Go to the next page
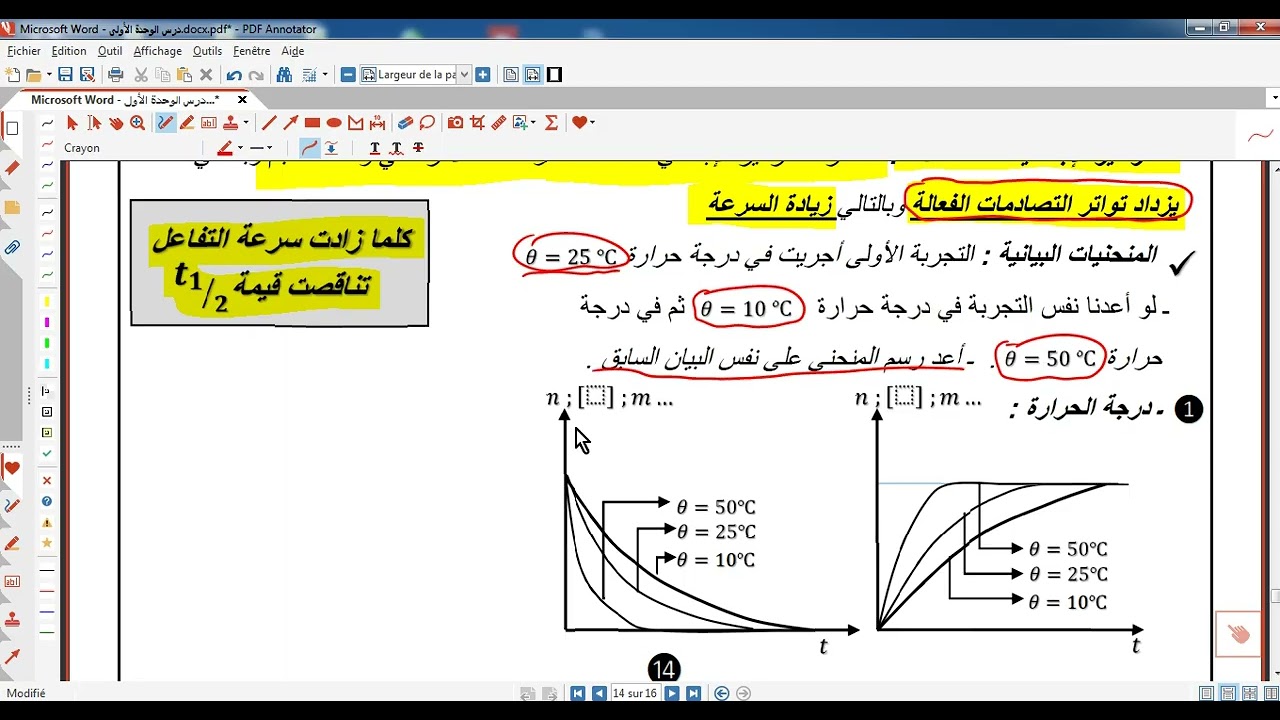Viewport: 1280px width, 720px height. click(672, 693)
